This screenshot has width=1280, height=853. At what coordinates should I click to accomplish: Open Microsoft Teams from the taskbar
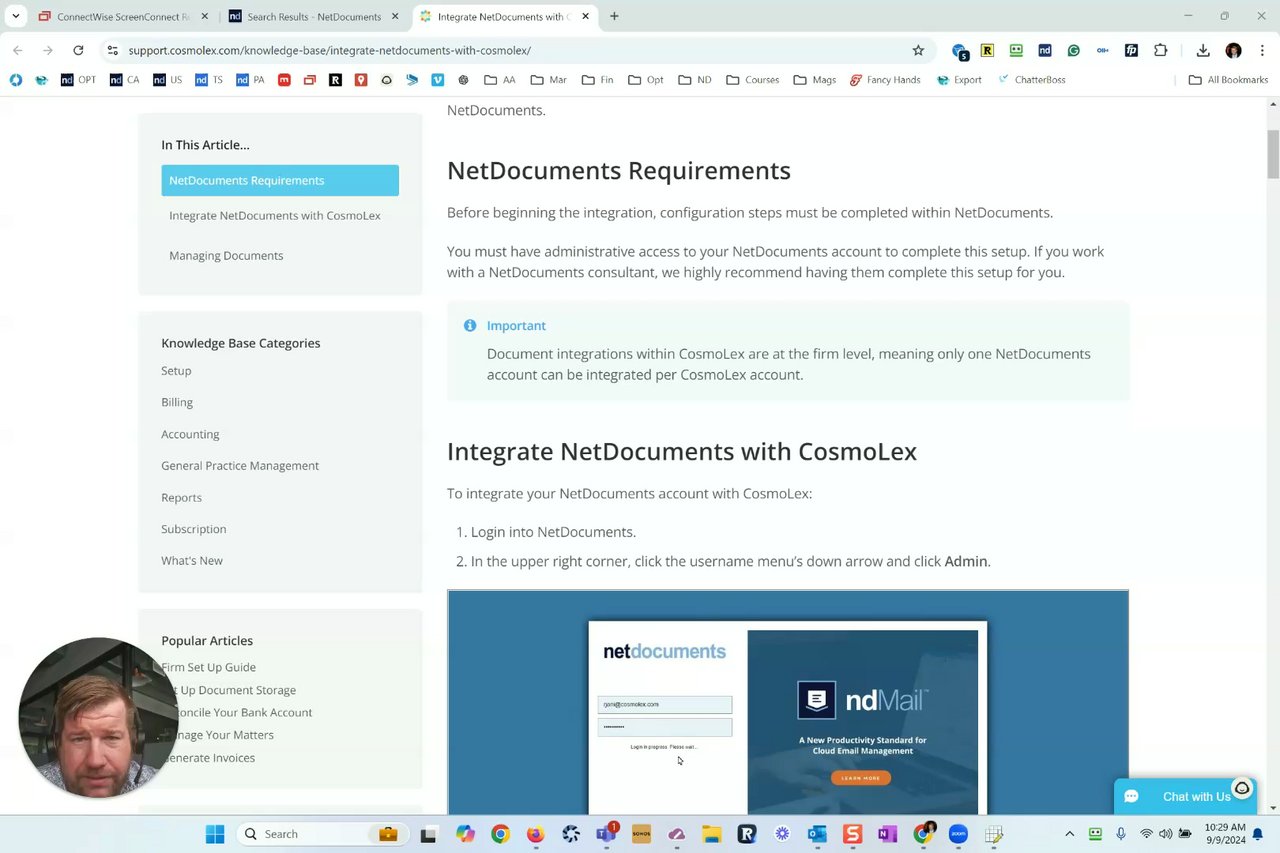click(606, 834)
